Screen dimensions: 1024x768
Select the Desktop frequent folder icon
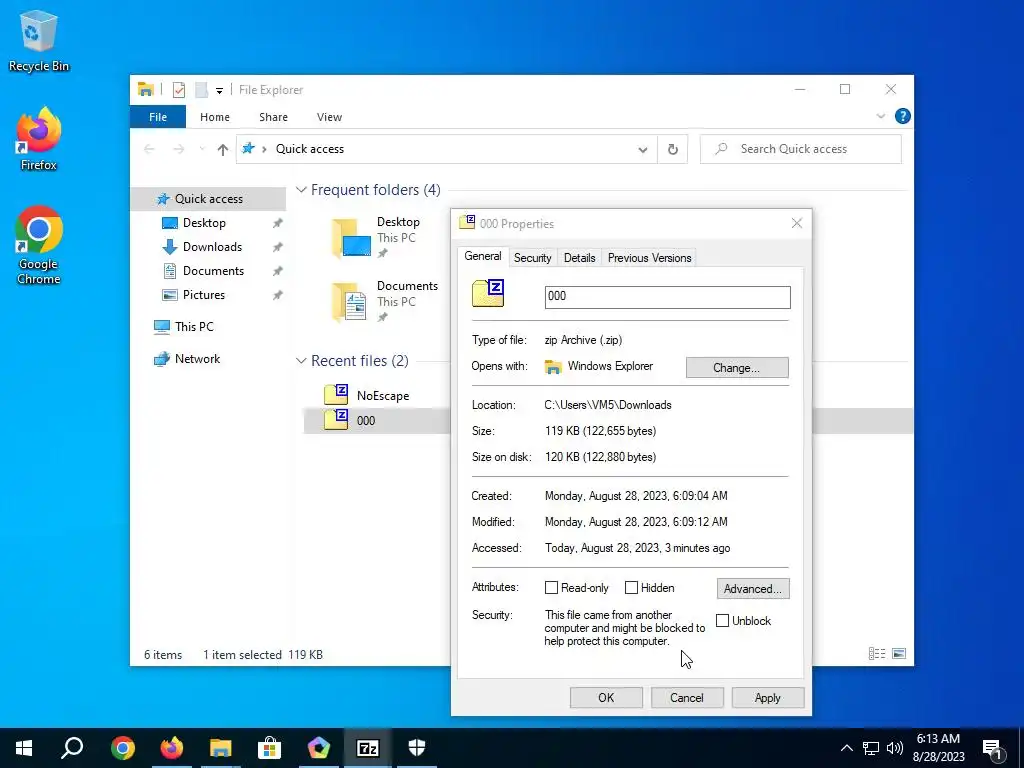pyautogui.click(x=352, y=238)
